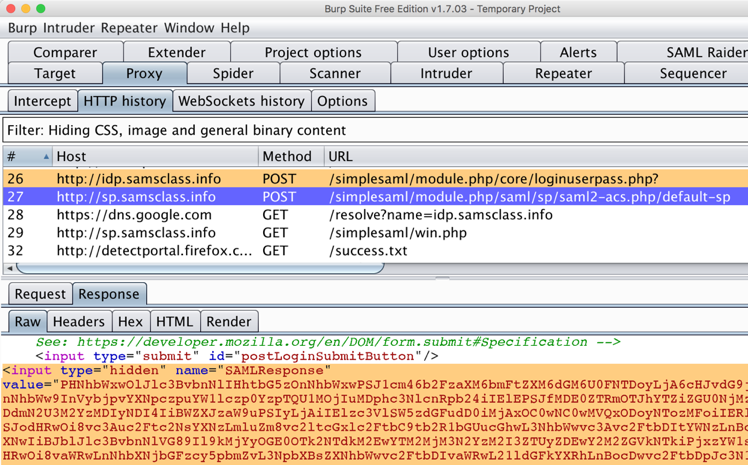Image resolution: width=748 pixels, height=465 pixels.
Task: Select the HTTP history sub-tab
Action: [125, 101]
